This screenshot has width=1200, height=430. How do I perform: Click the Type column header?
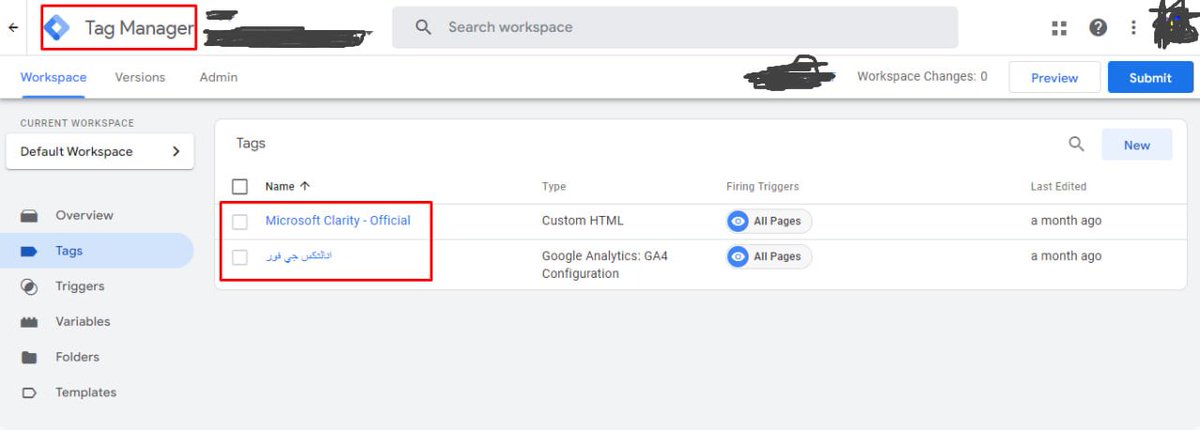(x=554, y=187)
